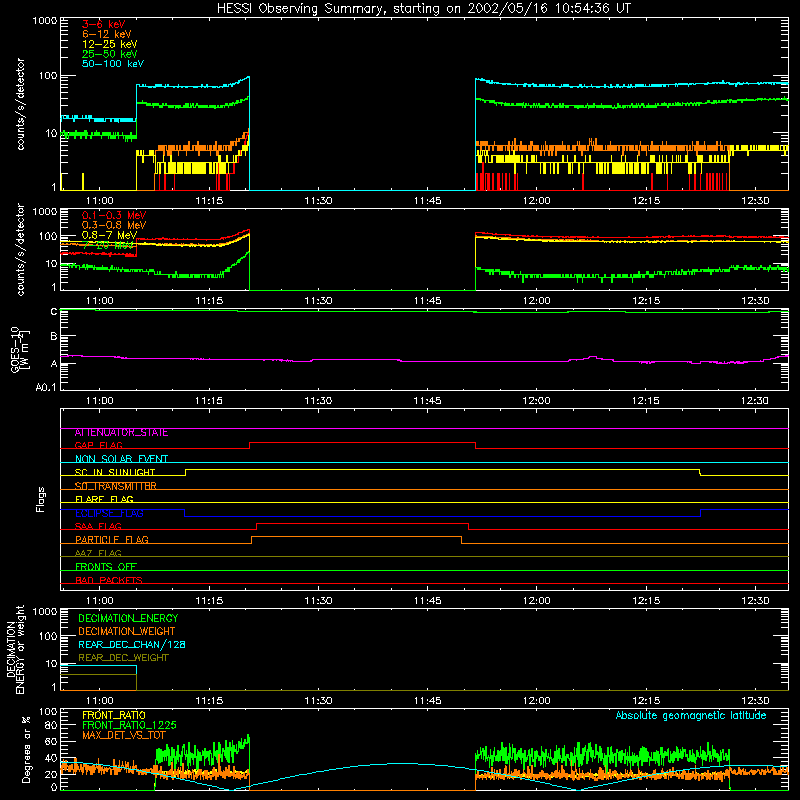Image resolution: width=800 pixels, height=800 pixels.
Task: Select the green FRONT_RATIO_1225 legend label
Action: 129,725
